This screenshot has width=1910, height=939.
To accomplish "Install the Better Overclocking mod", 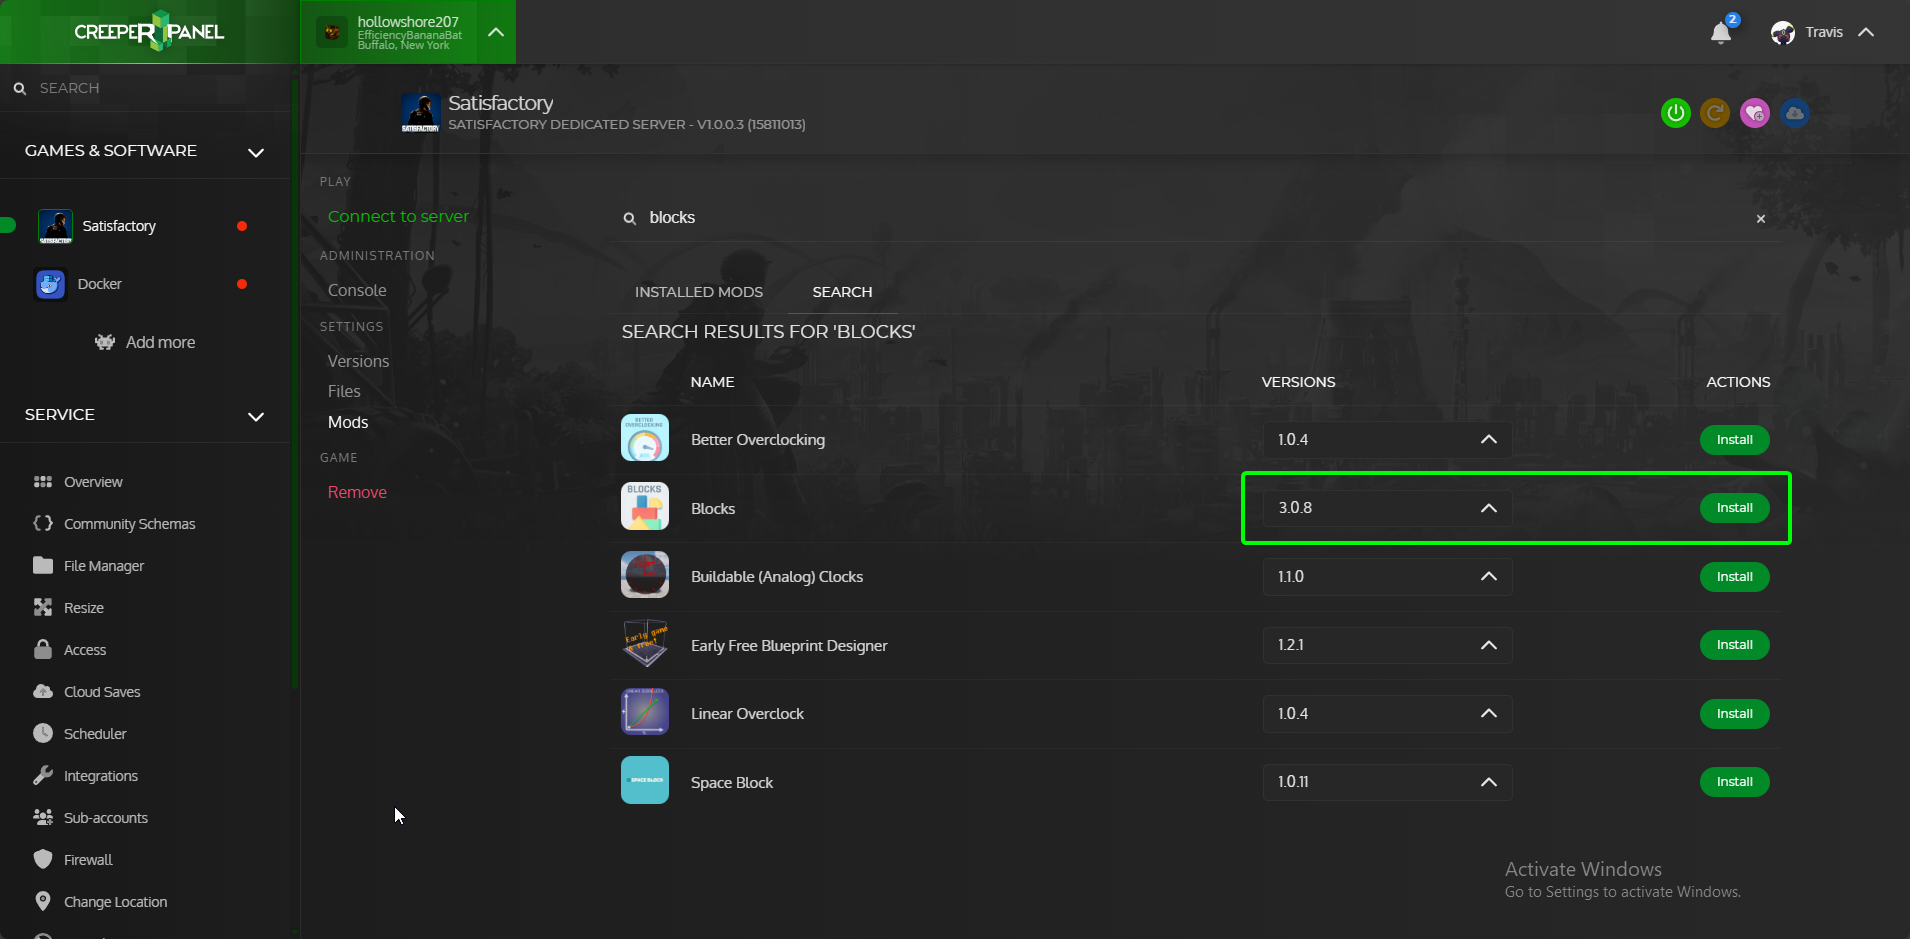I will pyautogui.click(x=1734, y=440).
